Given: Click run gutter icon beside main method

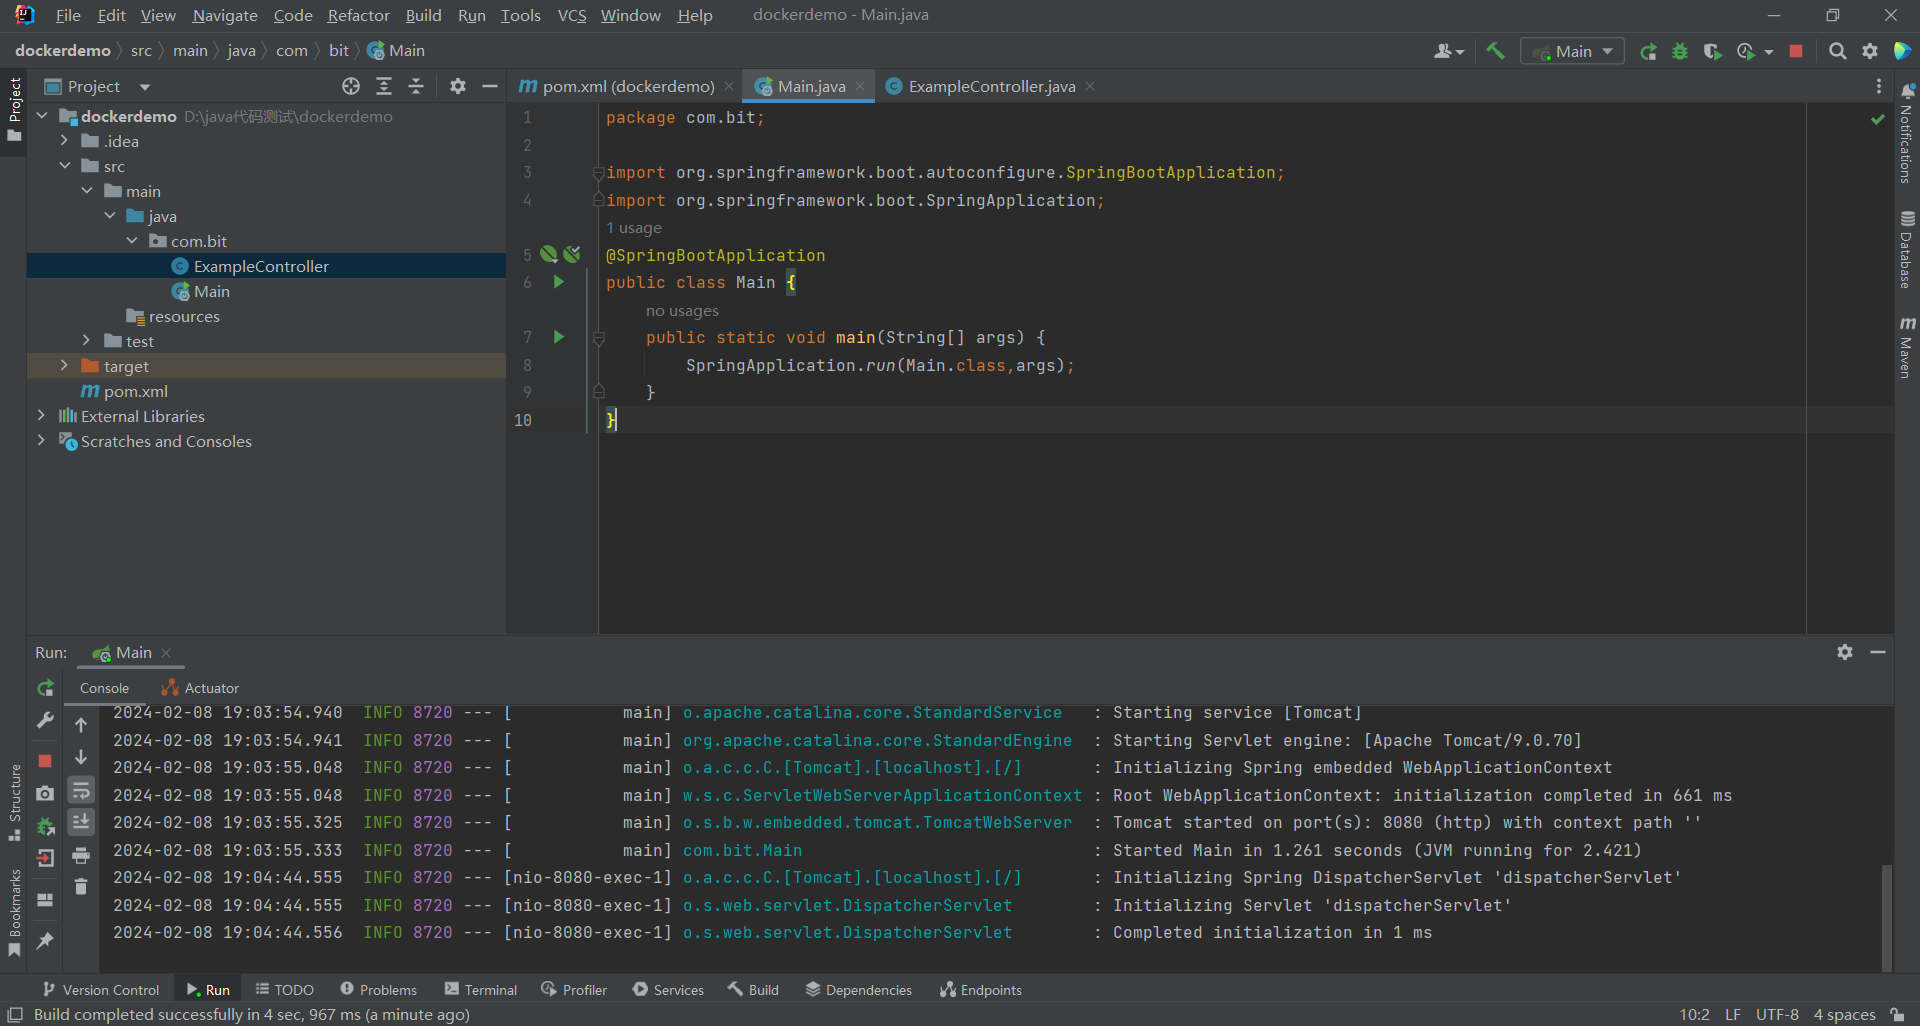Looking at the screenshot, I should [x=559, y=337].
